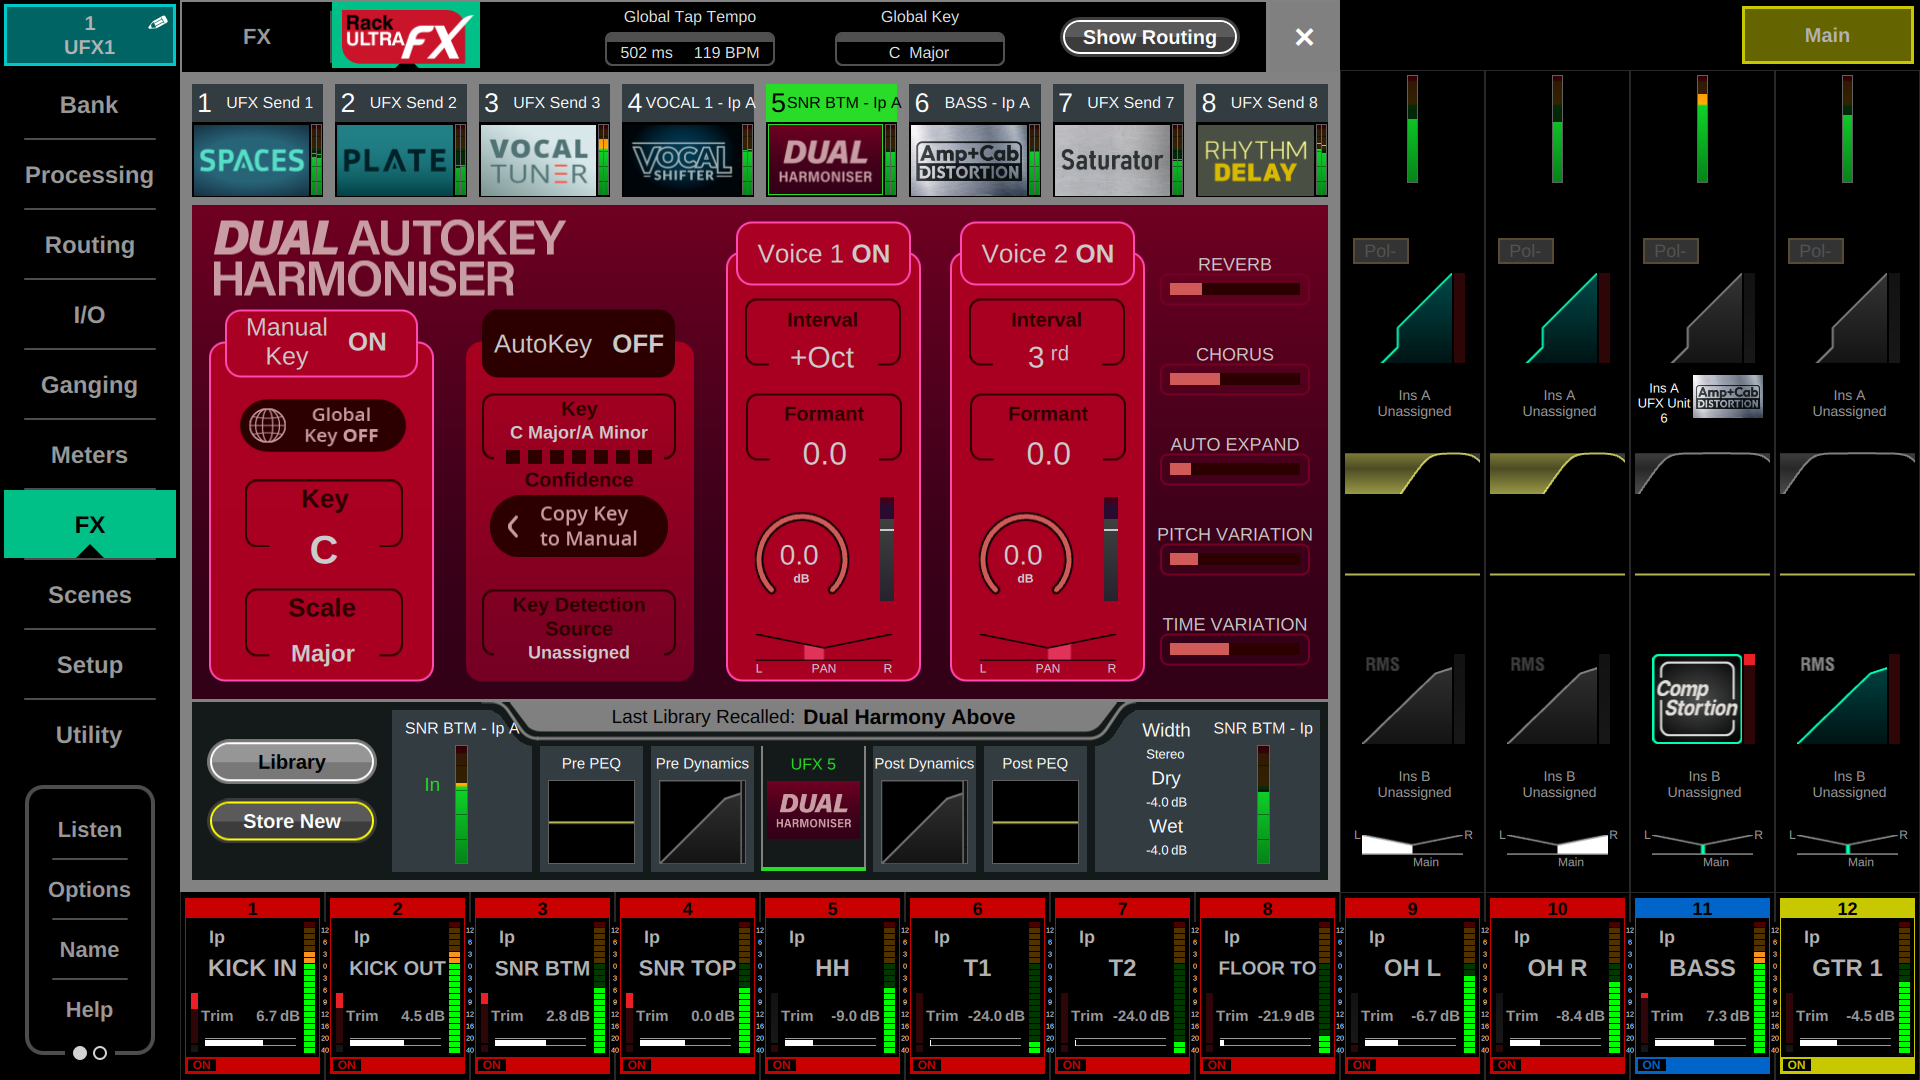Viewport: 1920px width, 1080px height.
Task: Click the Show Routing button
Action: pyautogui.click(x=1149, y=37)
